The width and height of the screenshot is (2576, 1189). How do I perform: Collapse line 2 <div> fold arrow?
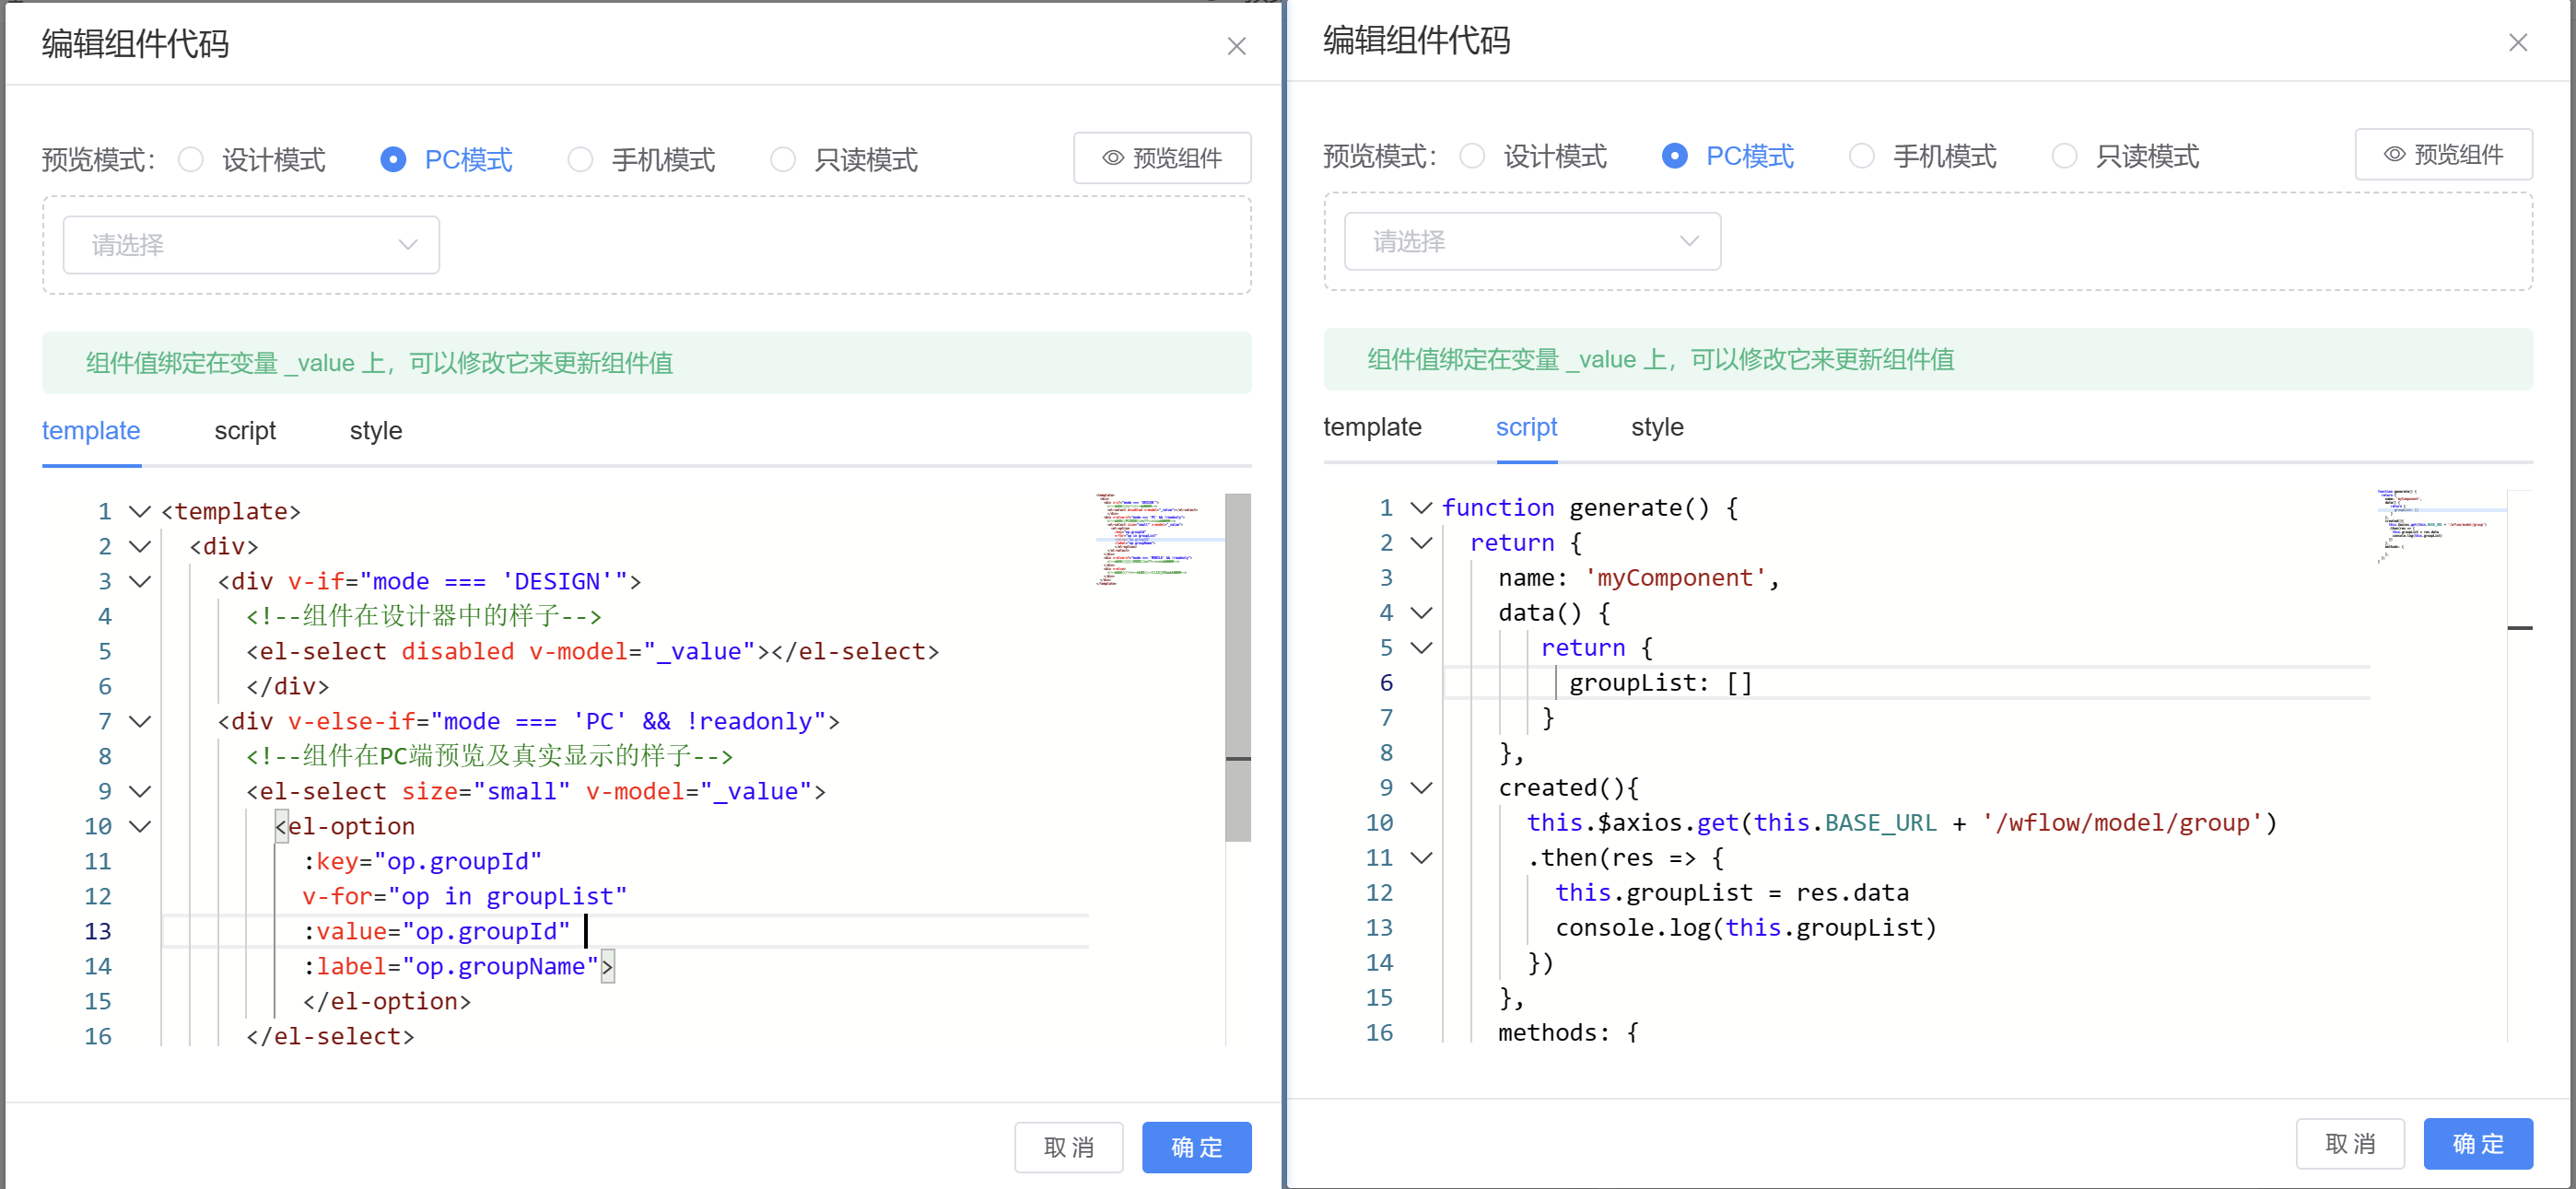(x=140, y=547)
